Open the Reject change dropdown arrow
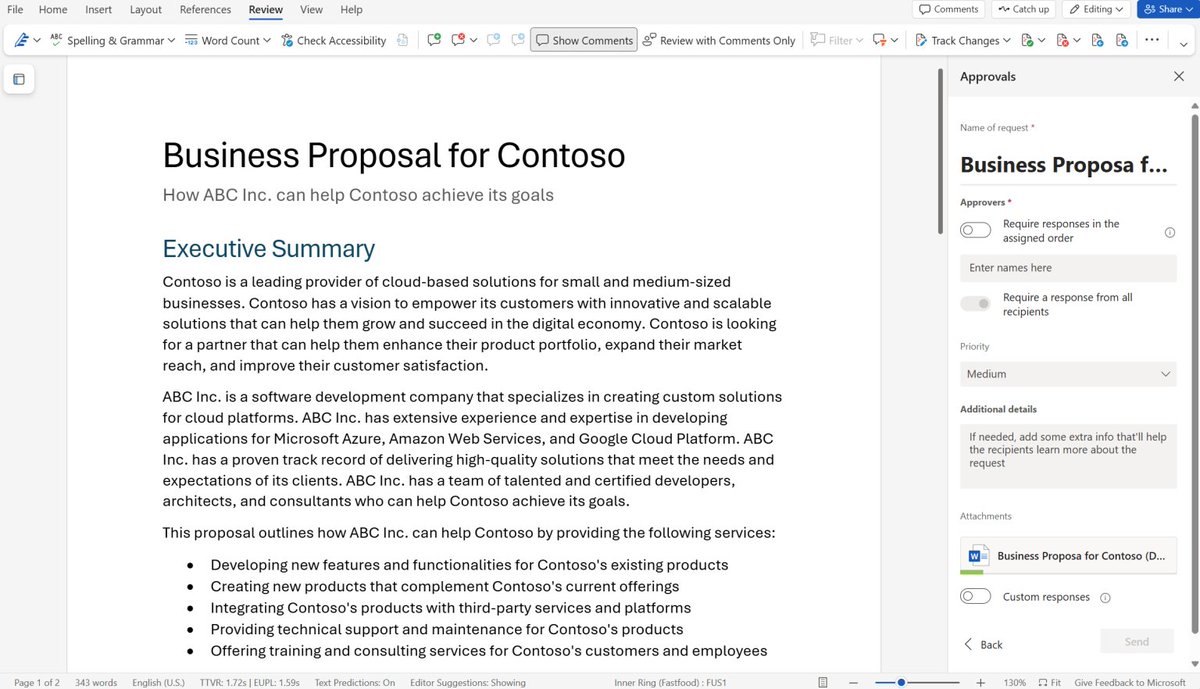 (1076, 40)
